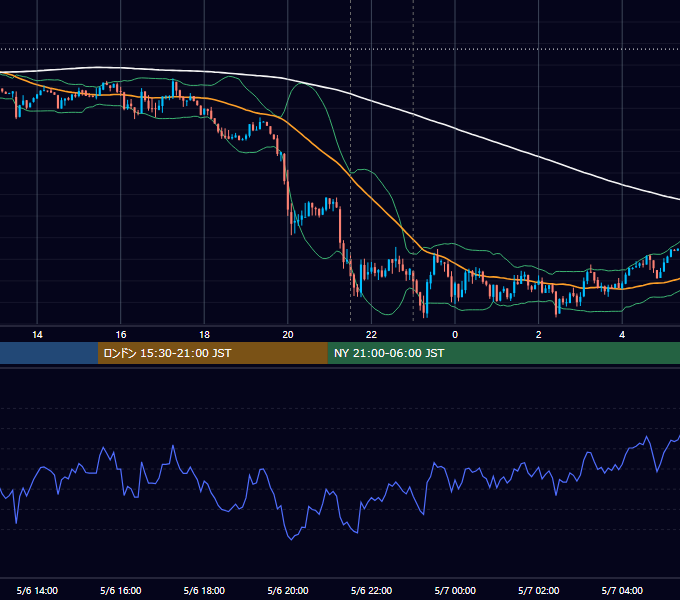Click the 5/7 04:00 date label
The image size is (680, 600).
[622, 590]
